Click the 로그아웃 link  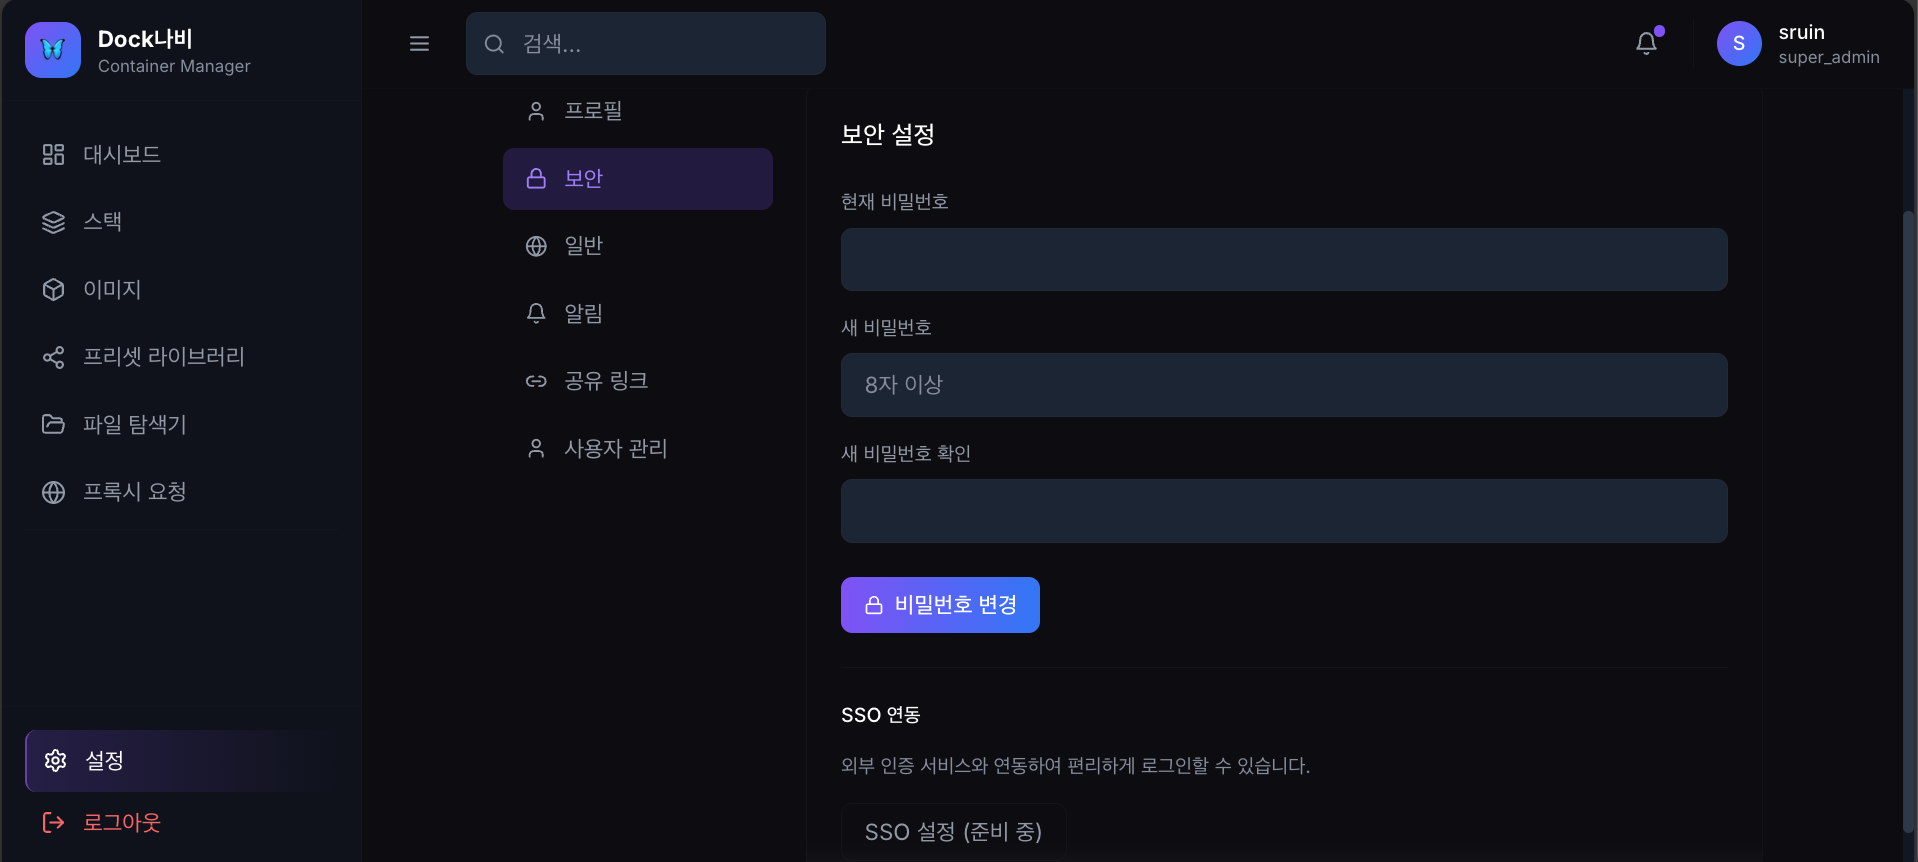point(121,822)
